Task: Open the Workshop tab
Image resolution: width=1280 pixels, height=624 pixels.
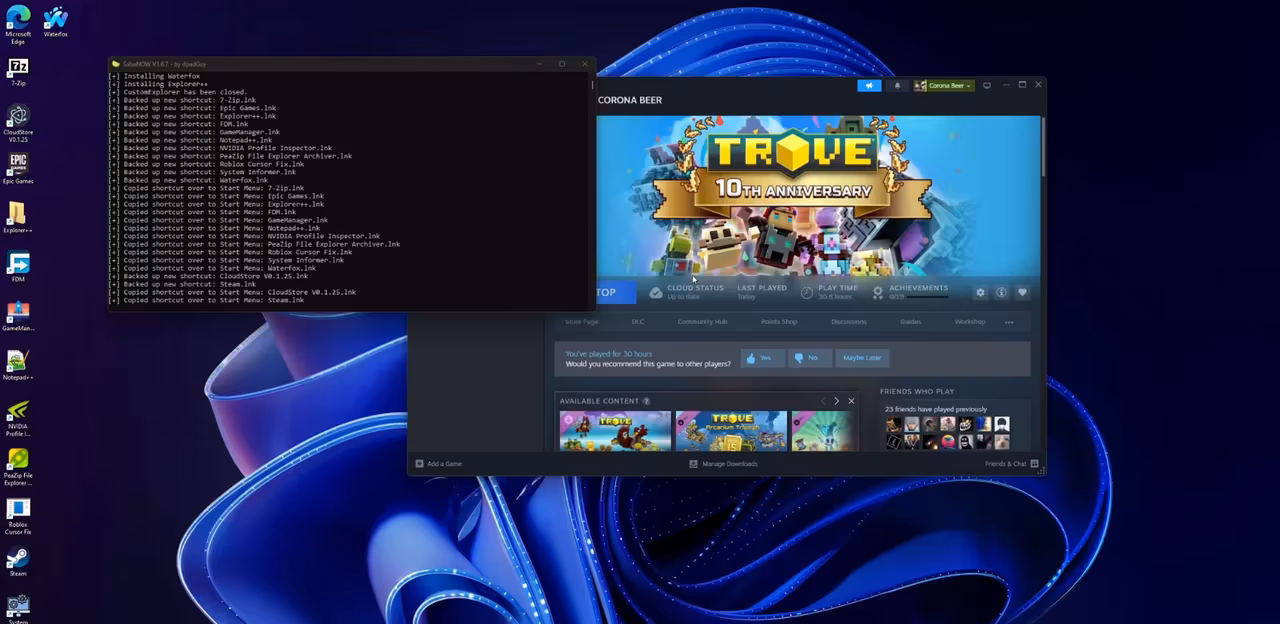Action: pos(970,322)
